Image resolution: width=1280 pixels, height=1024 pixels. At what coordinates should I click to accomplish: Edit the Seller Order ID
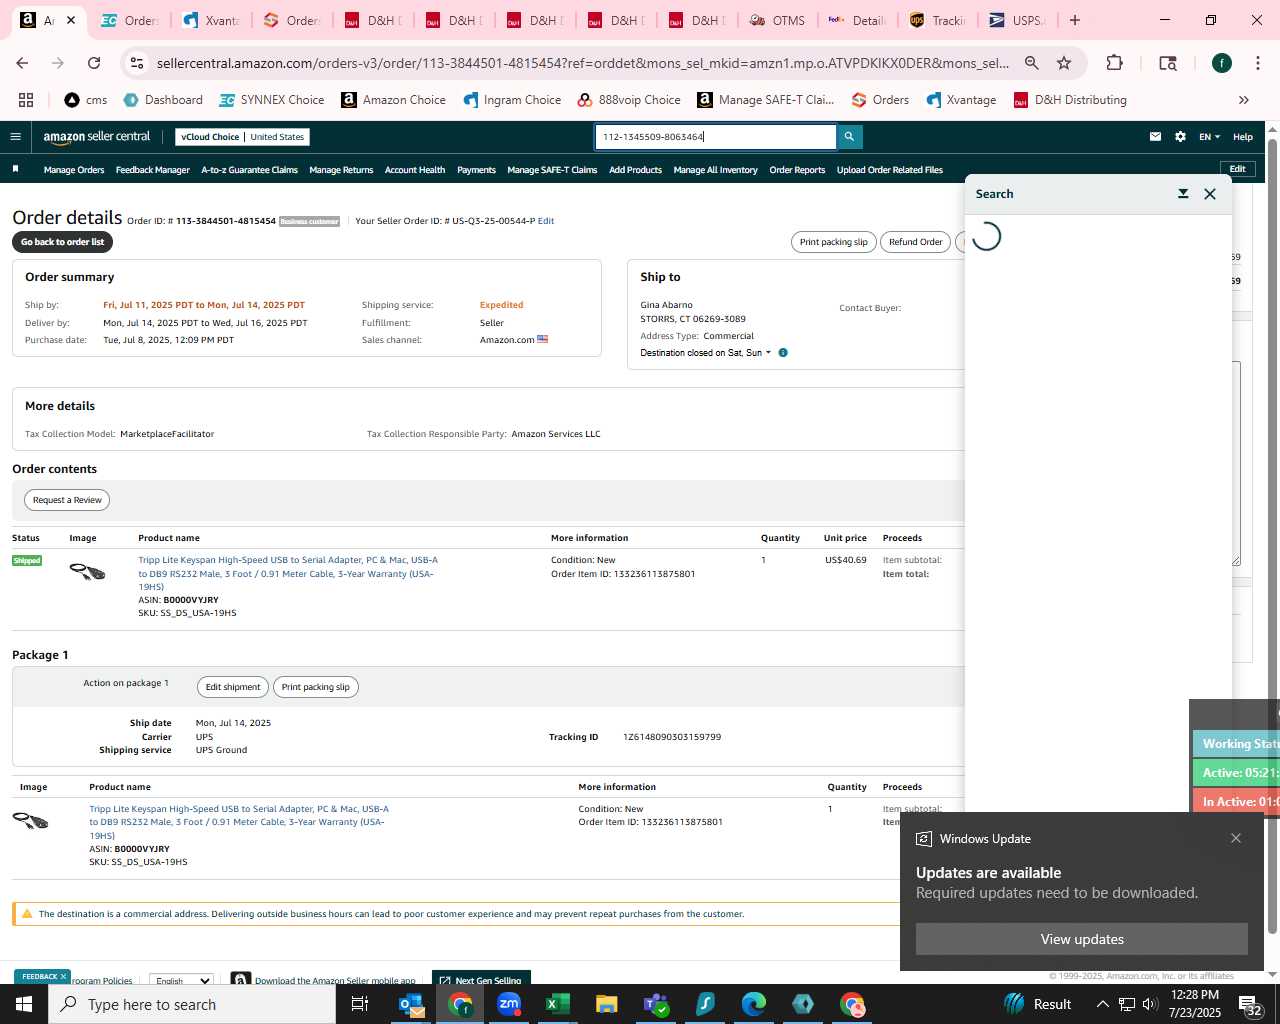click(546, 221)
